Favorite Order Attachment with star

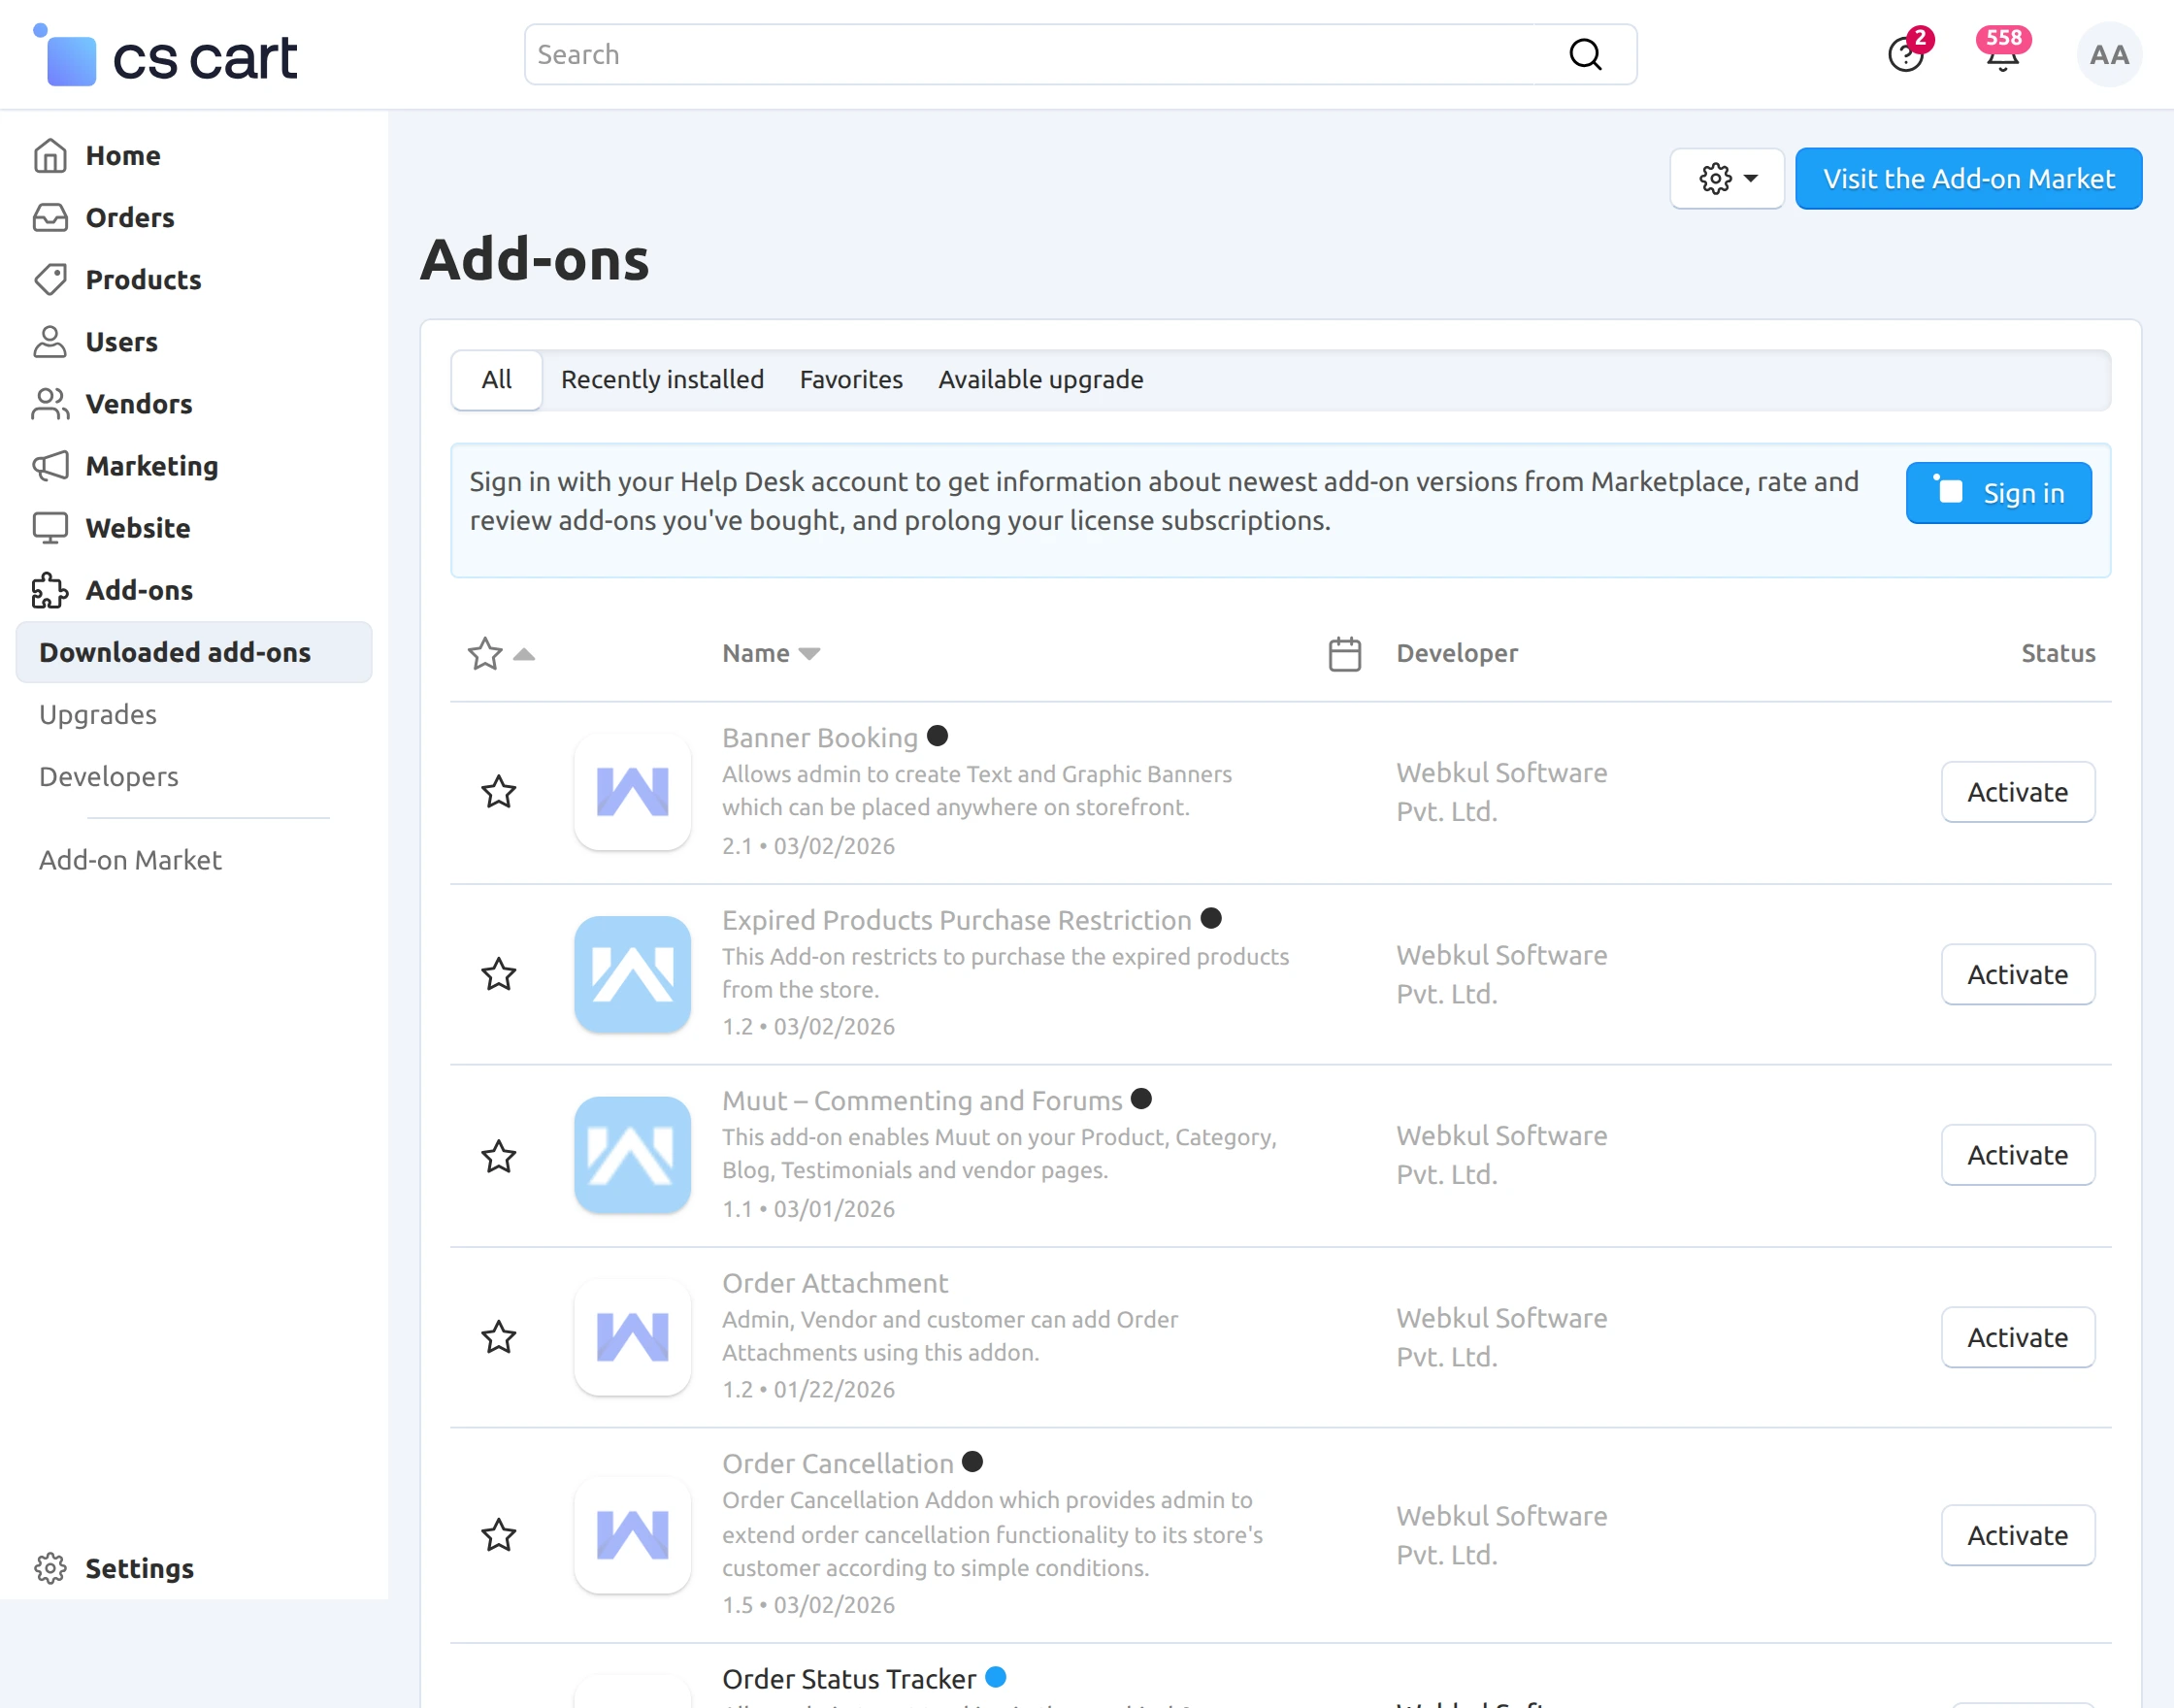pos(499,1337)
